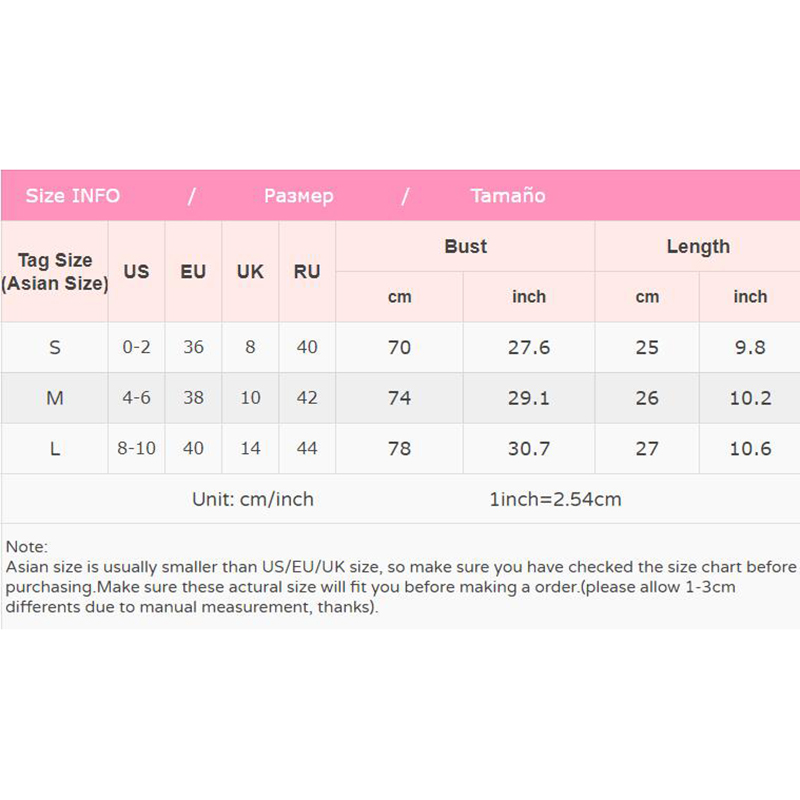
Task: Select the US column header
Action: [136, 272]
